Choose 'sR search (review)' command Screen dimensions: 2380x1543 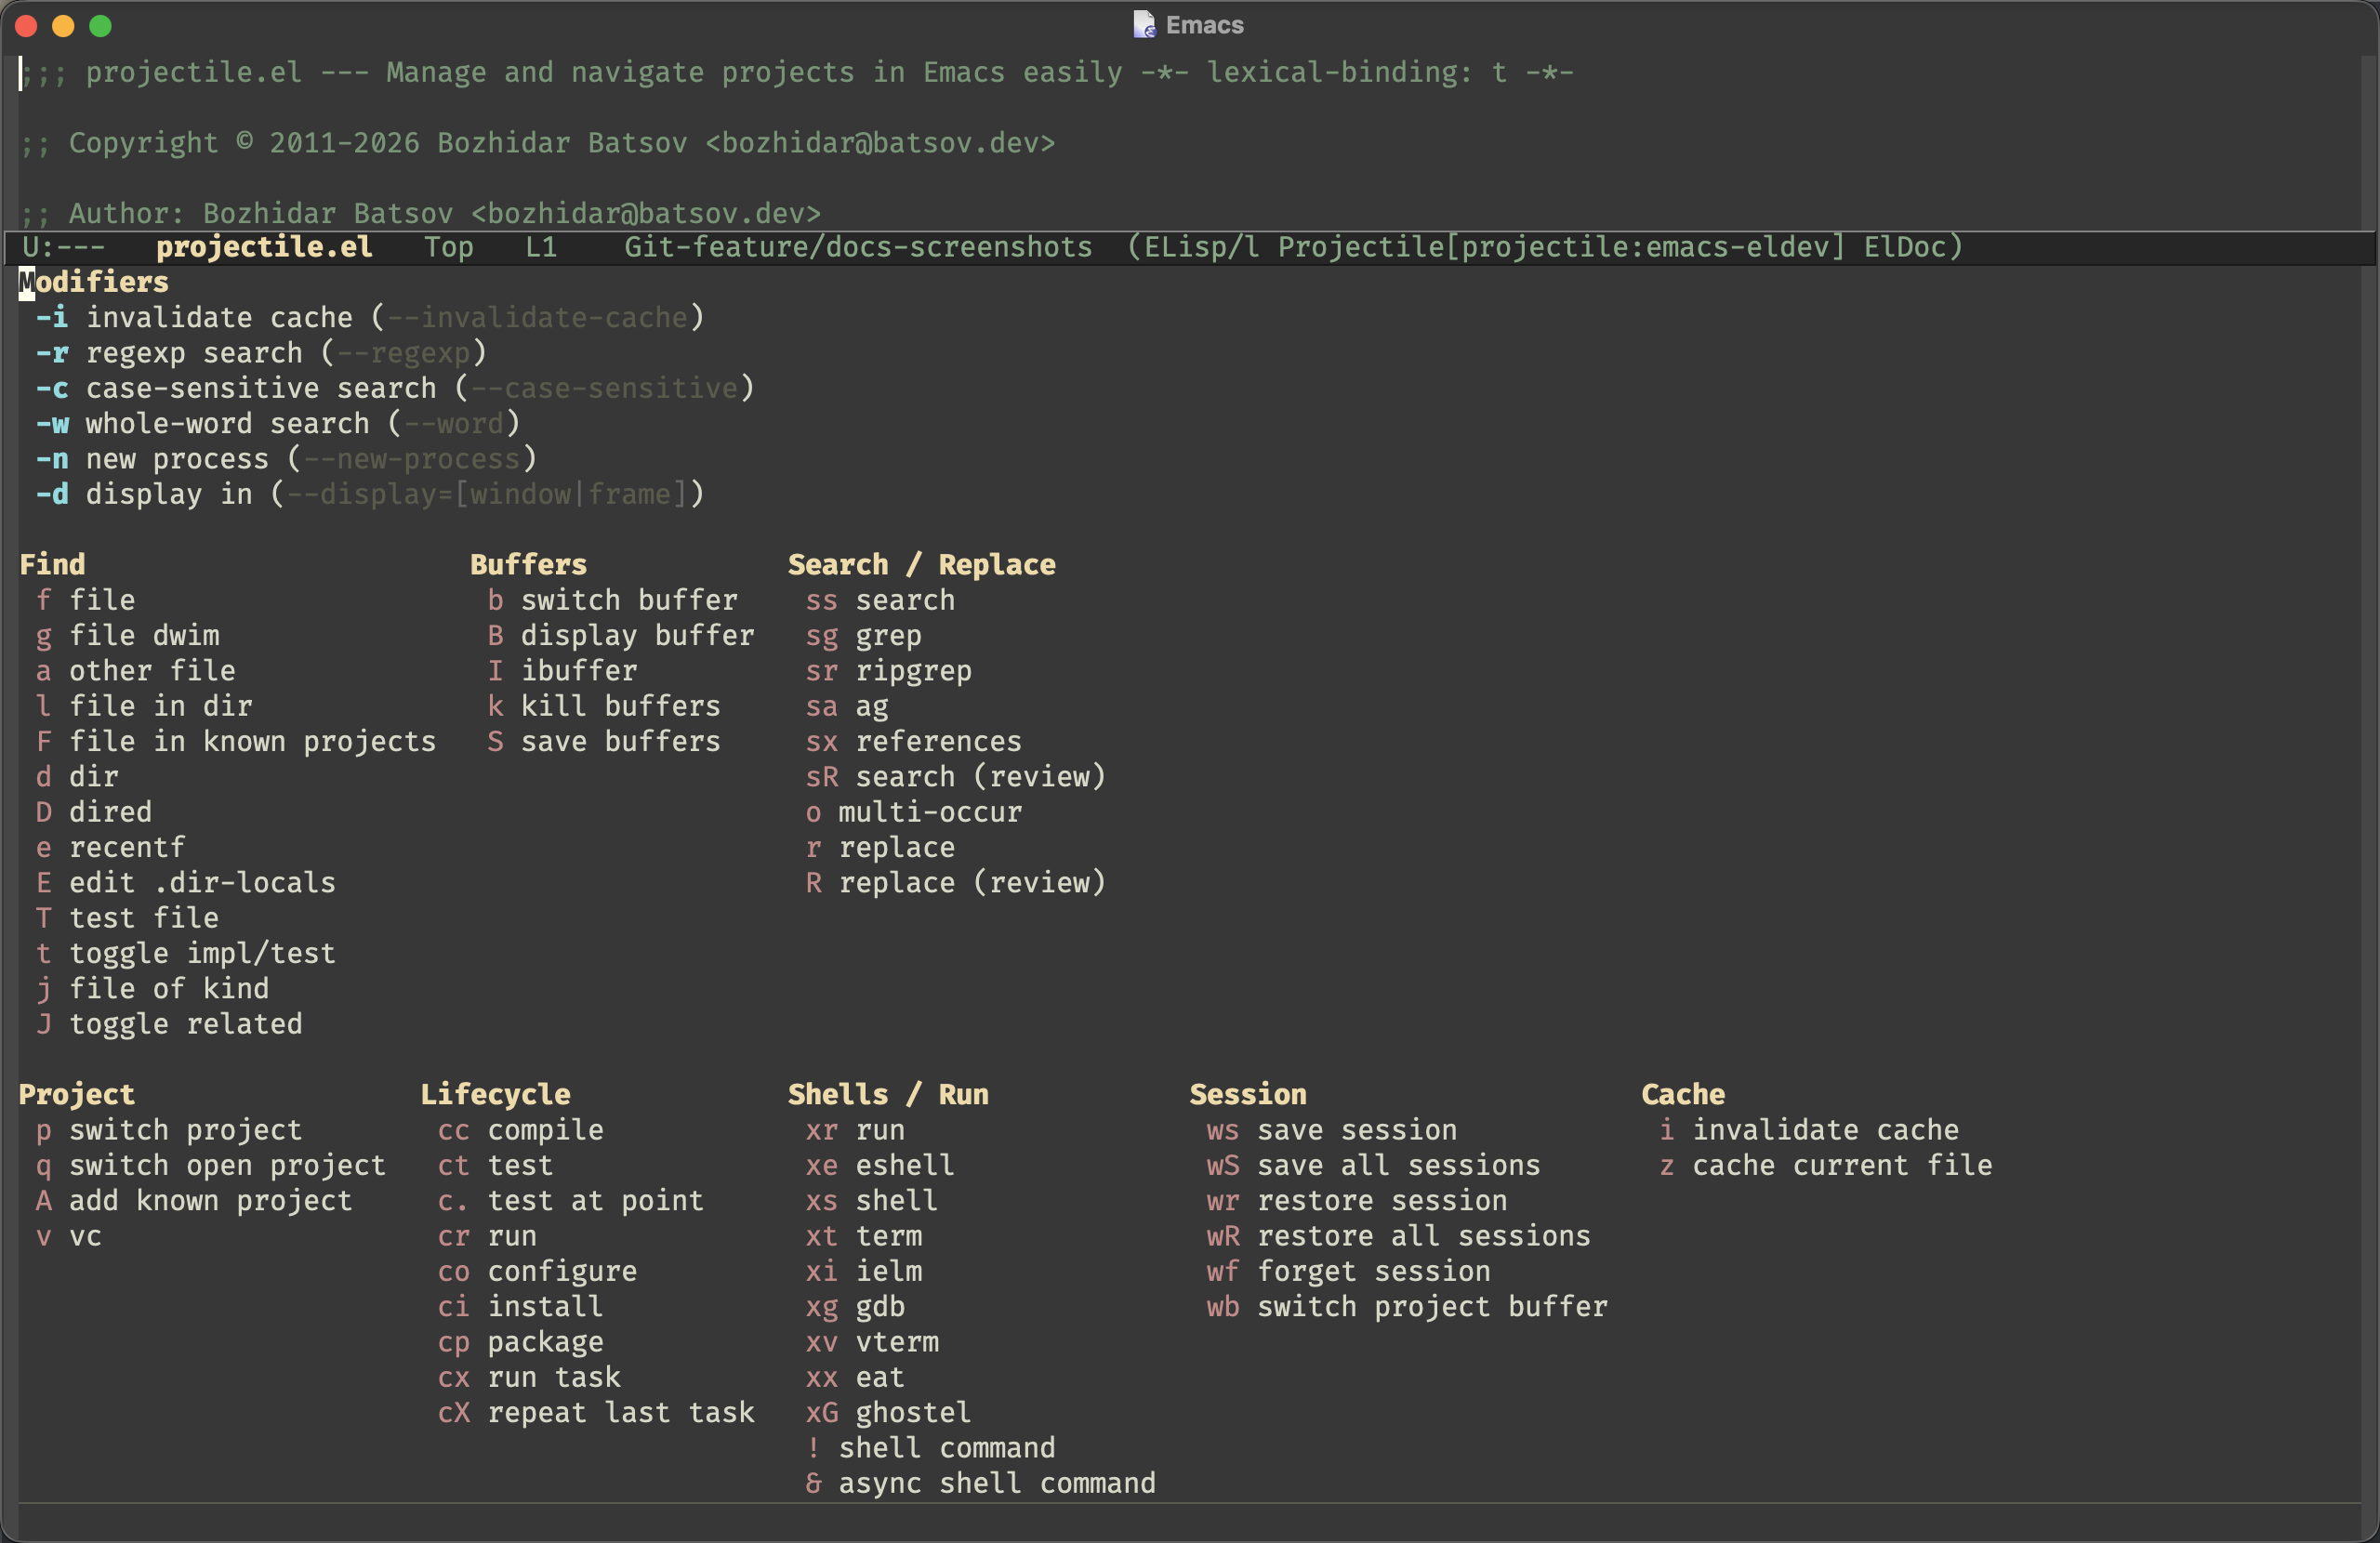956,777
